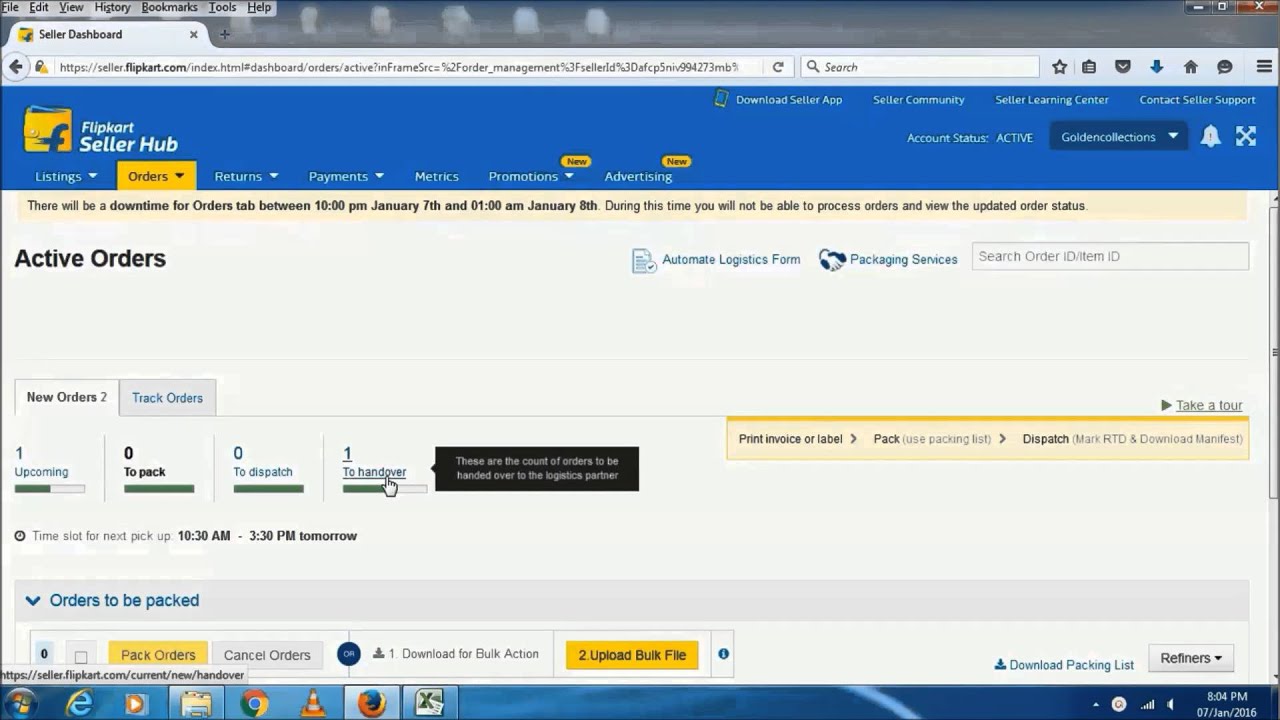
Task: Tick the select-all orders checkbox
Action: (x=81, y=657)
